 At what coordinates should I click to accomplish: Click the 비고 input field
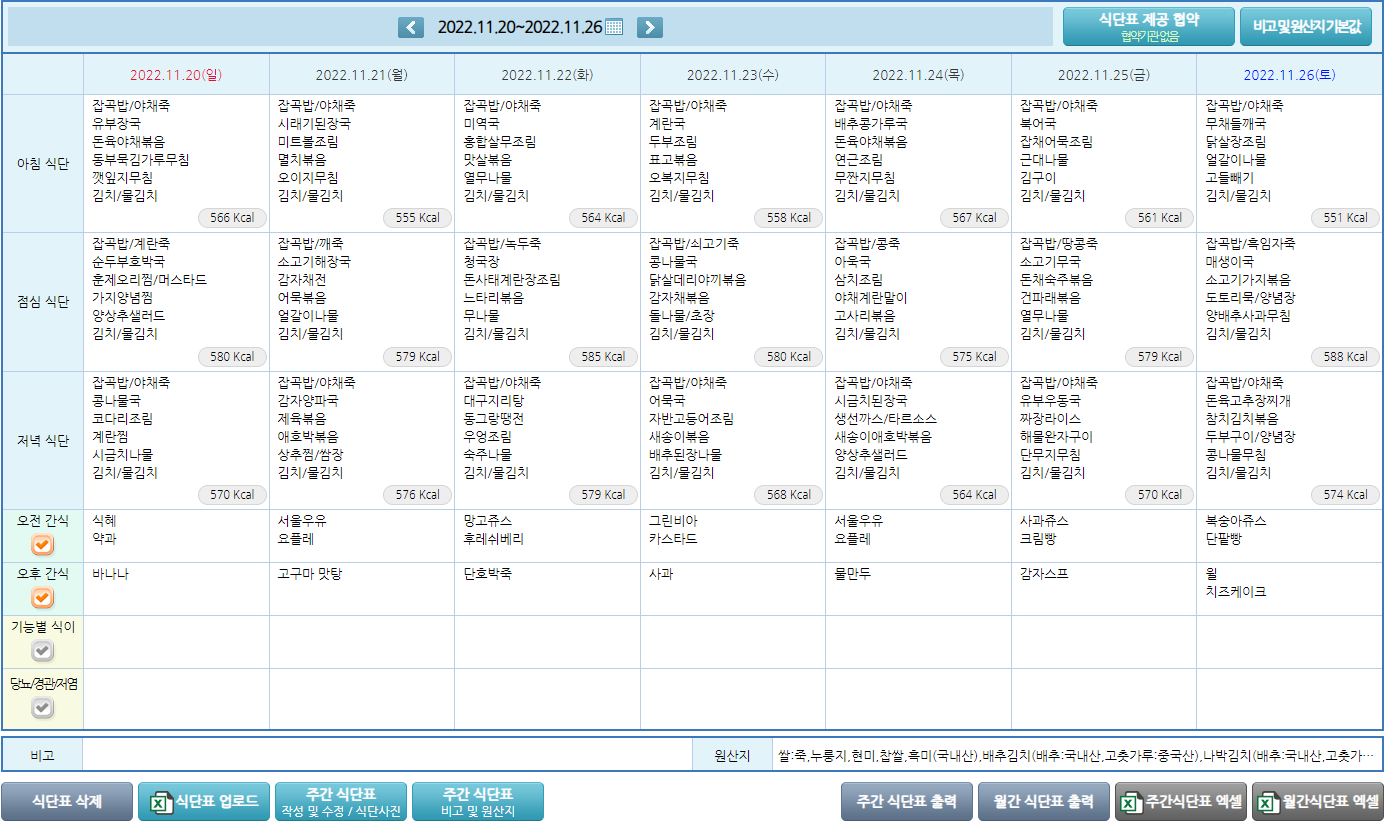[x=388, y=756]
